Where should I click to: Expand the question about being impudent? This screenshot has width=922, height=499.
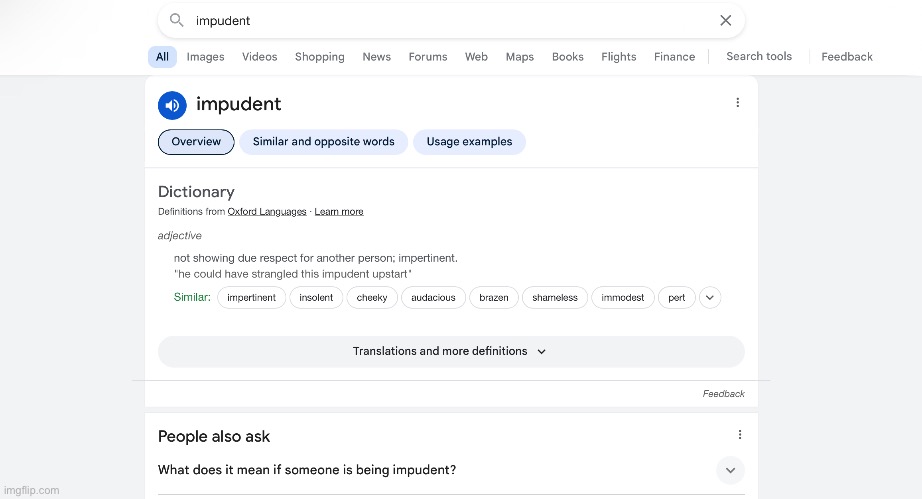[730, 470]
